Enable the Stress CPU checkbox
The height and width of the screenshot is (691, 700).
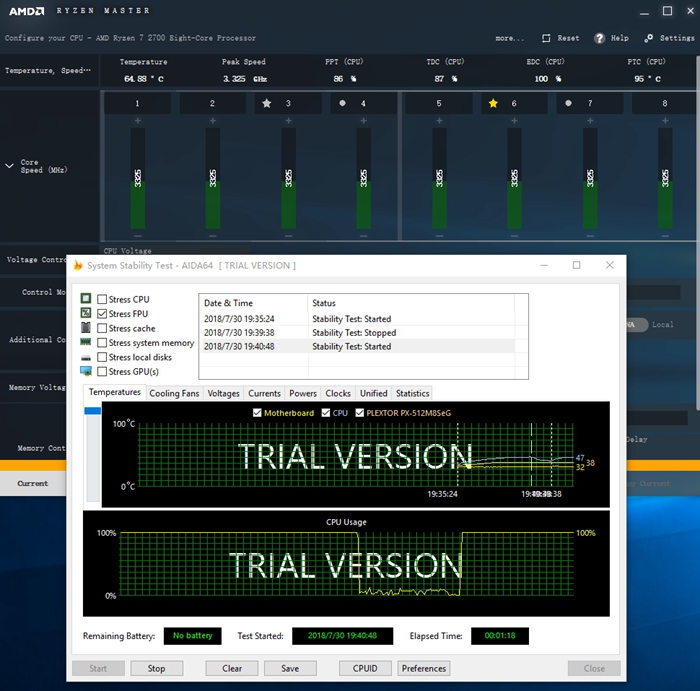pyautogui.click(x=102, y=300)
